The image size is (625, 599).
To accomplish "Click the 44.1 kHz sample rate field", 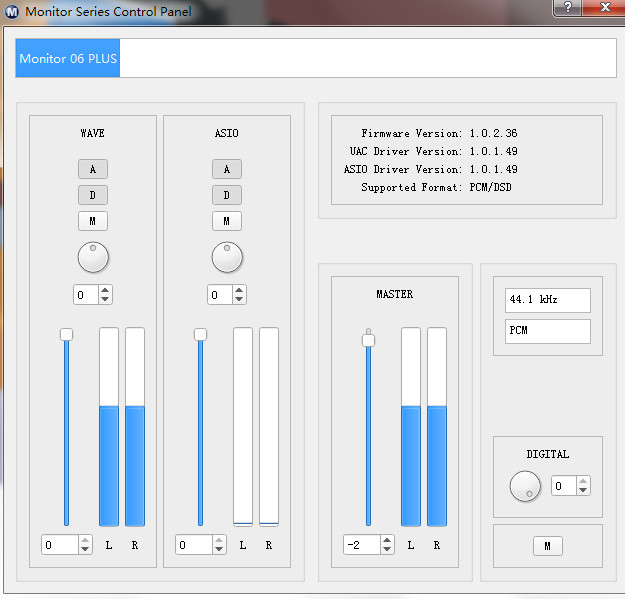I will pyautogui.click(x=547, y=300).
